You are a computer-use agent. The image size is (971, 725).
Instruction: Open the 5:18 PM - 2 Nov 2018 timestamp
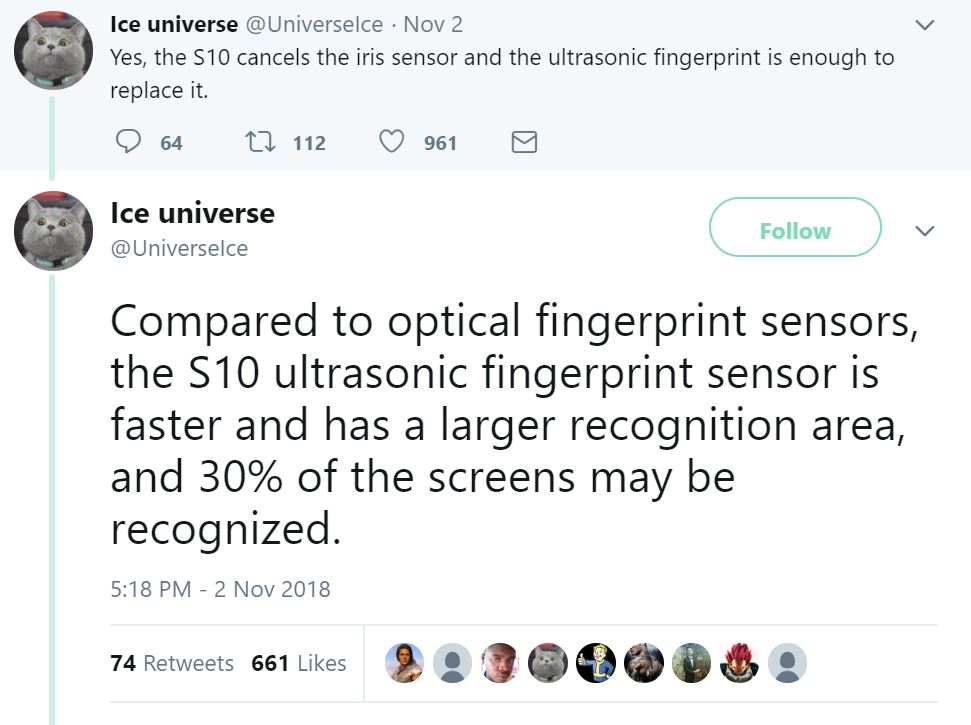click(x=220, y=589)
